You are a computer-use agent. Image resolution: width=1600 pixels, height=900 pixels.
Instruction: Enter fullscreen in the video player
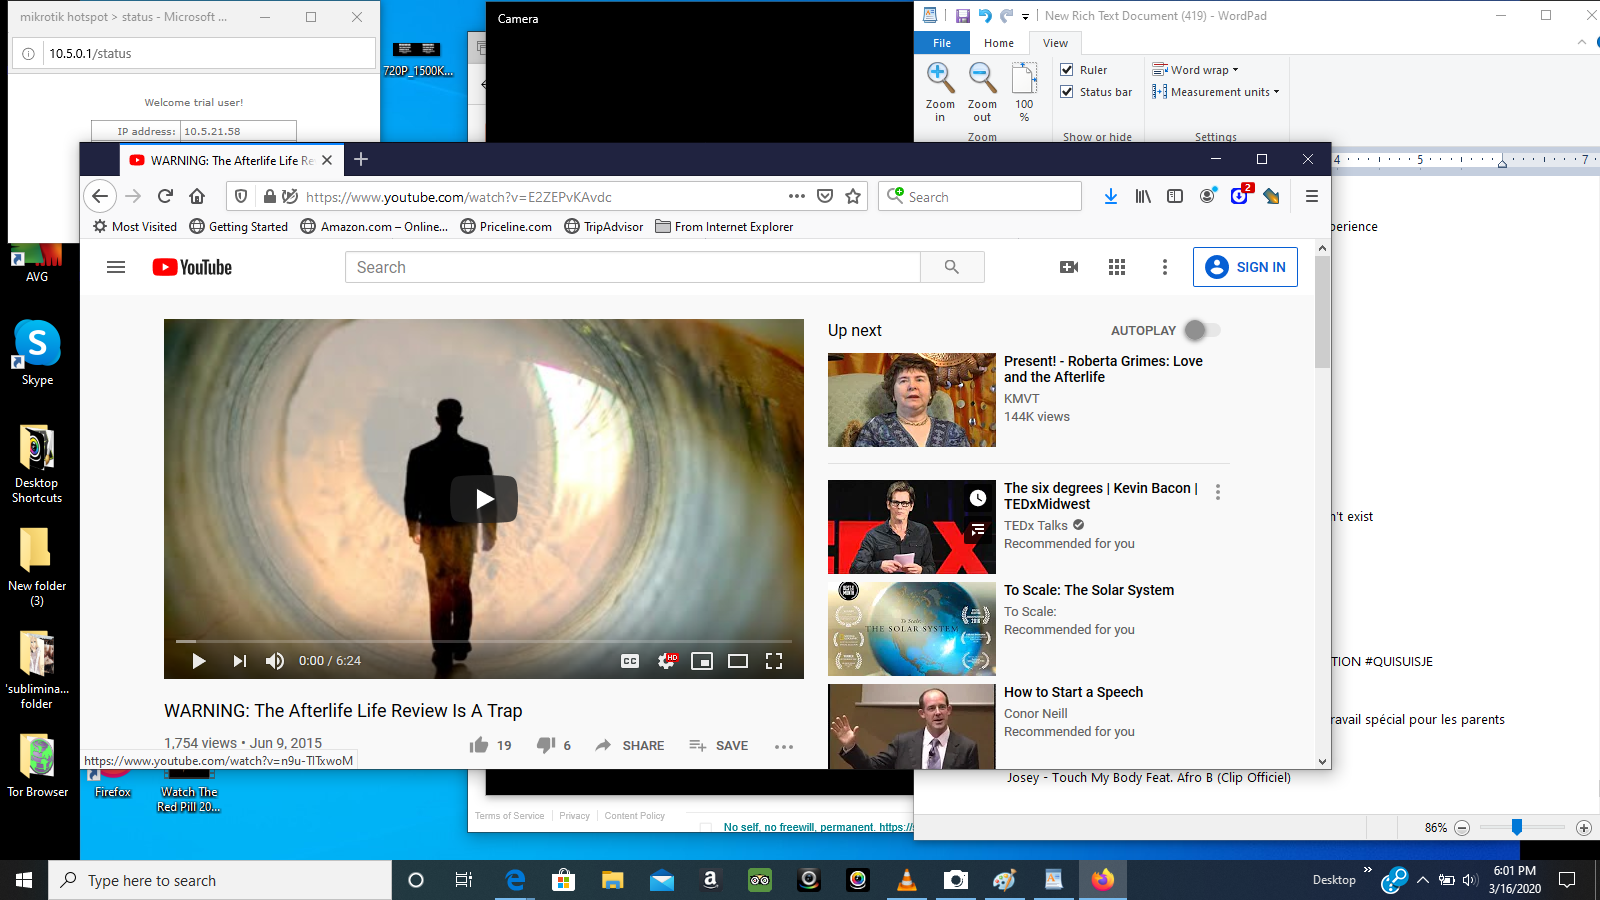(774, 661)
